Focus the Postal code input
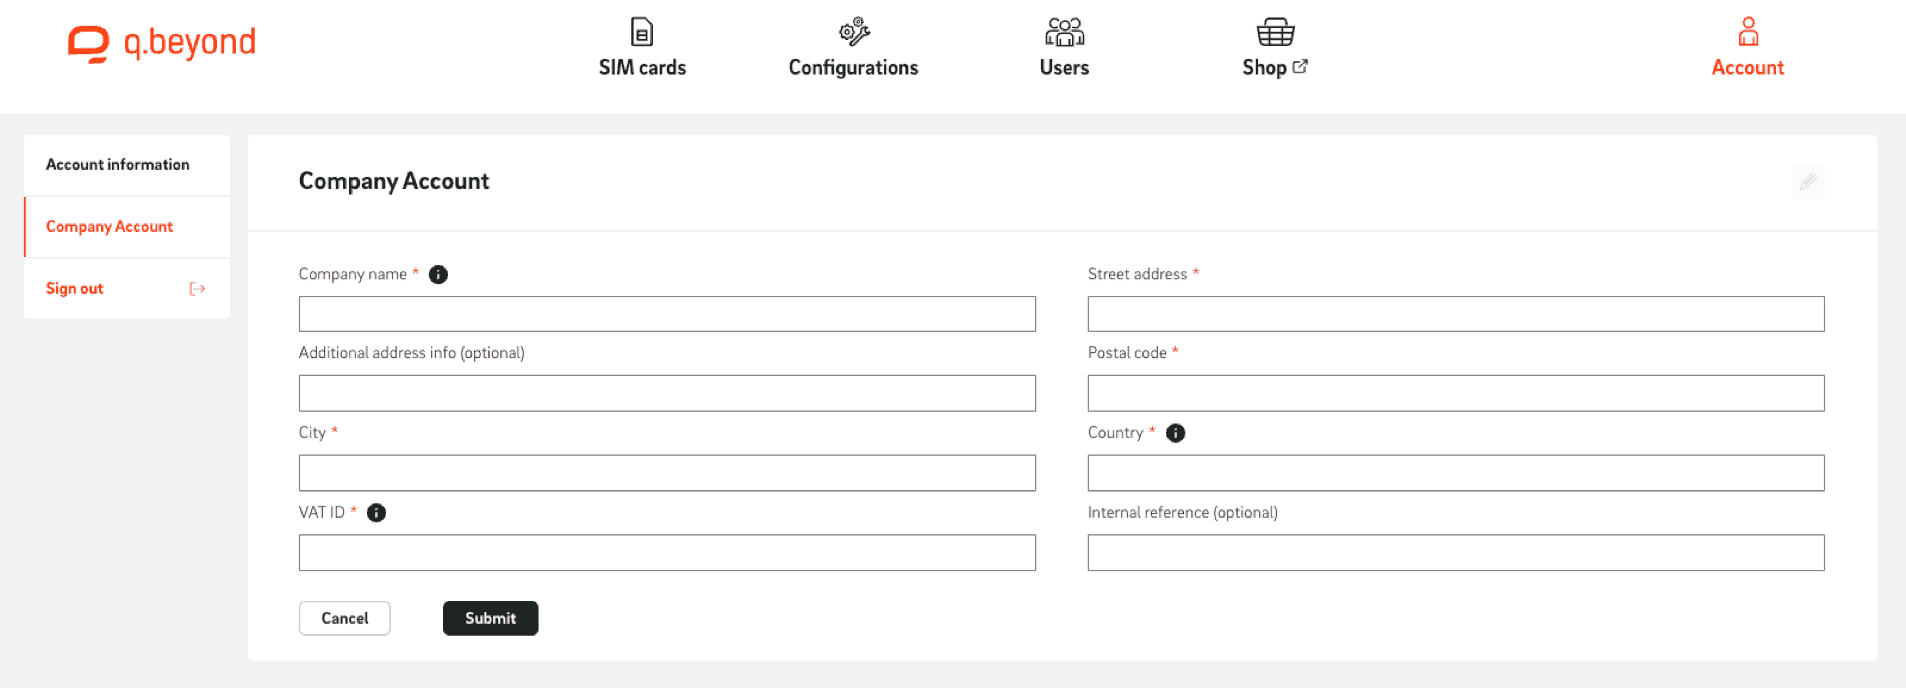This screenshot has width=1906, height=688. tap(1455, 393)
